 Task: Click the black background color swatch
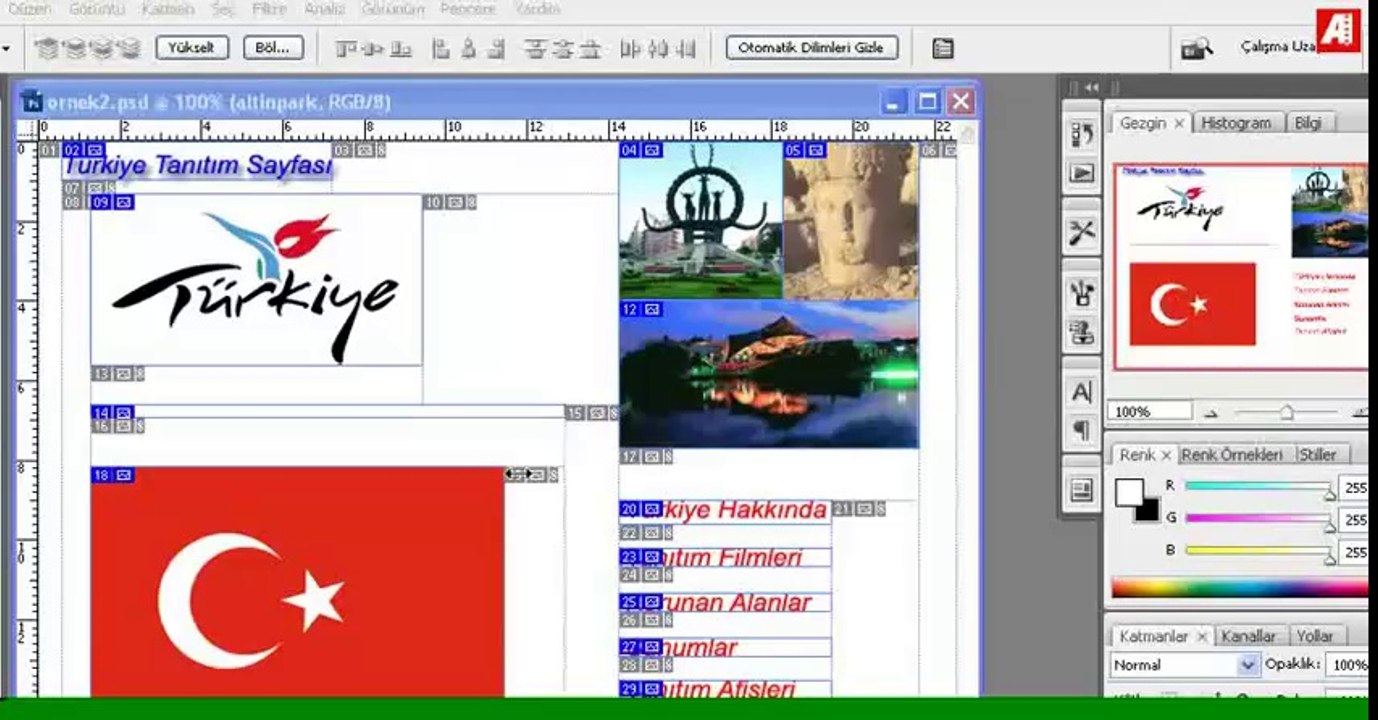point(1150,512)
